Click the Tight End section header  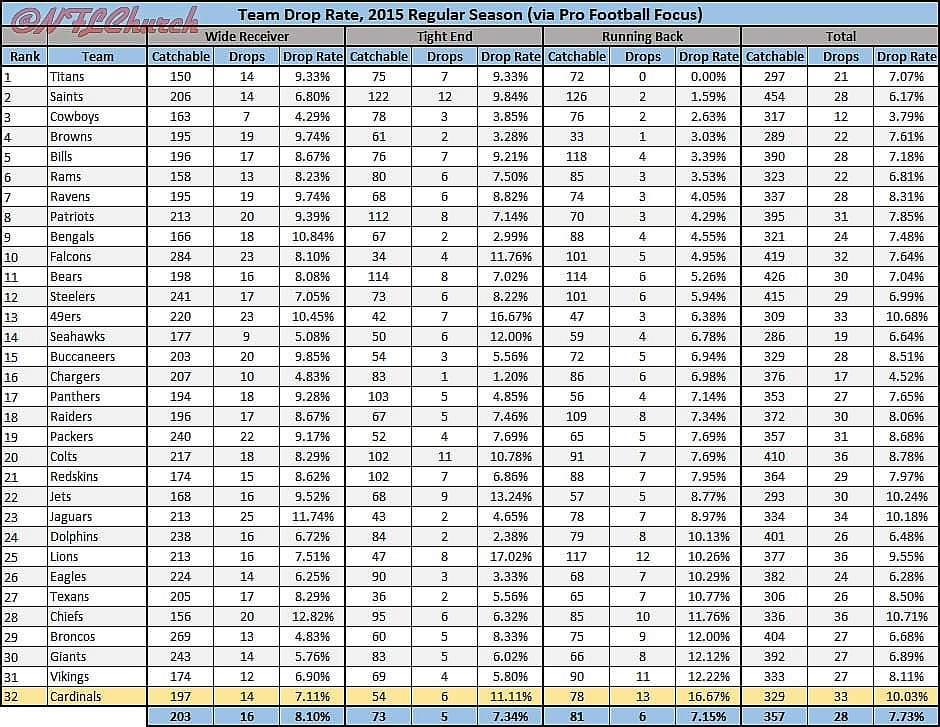point(444,36)
